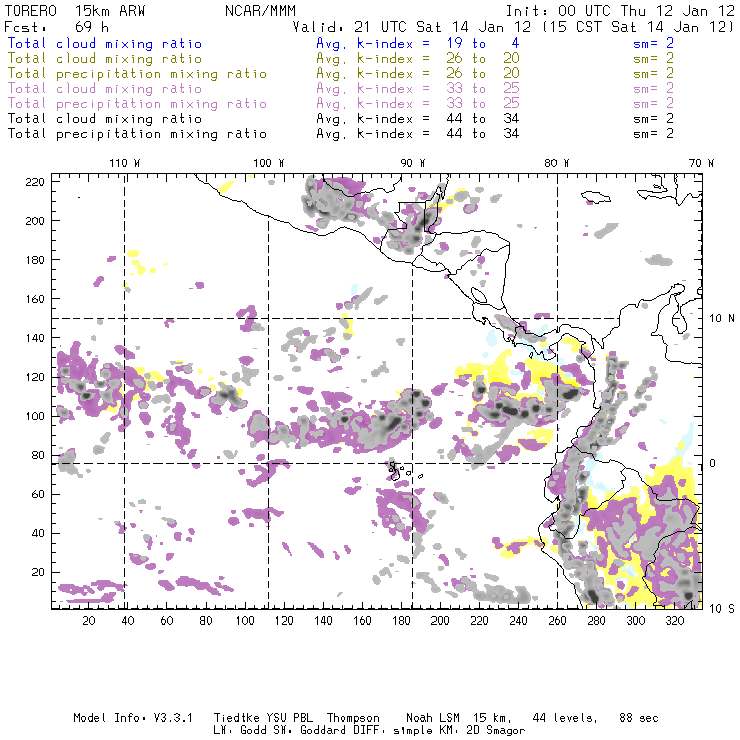Click the 'Model Info: V3.3.1' footer text
The image size is (740, 740).
click(x=133, y=718)
